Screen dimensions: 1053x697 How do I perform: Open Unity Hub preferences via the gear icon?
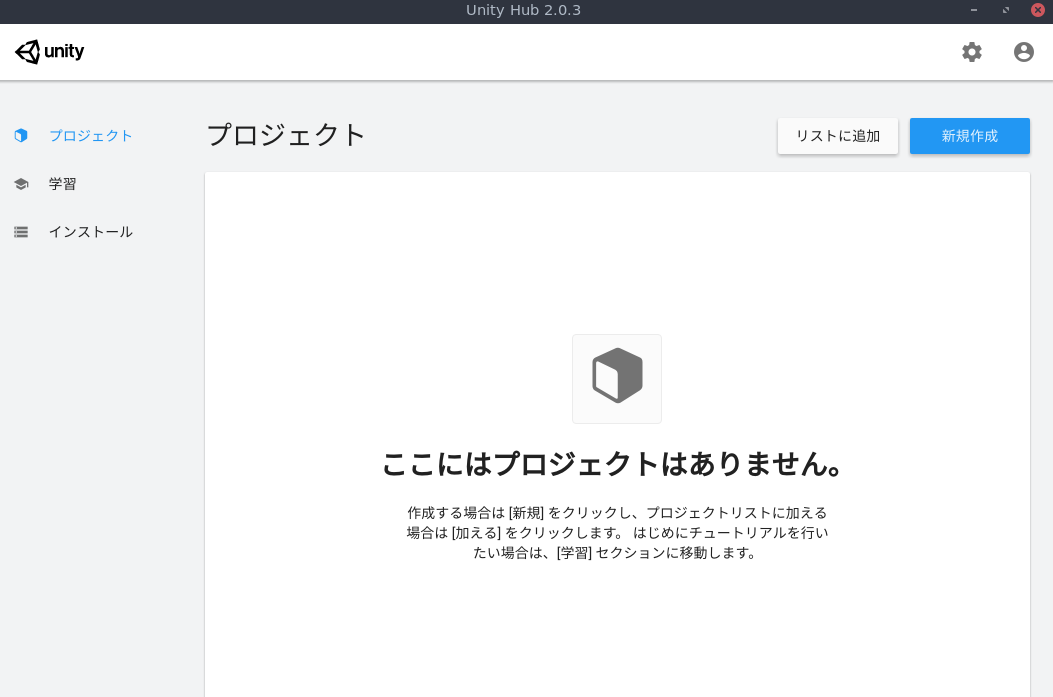(x=971, y=52)
